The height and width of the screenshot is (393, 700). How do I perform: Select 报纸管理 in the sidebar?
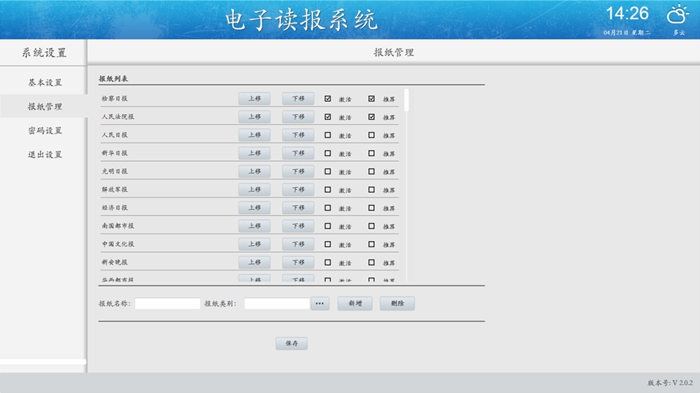click(x=45, y=106)
